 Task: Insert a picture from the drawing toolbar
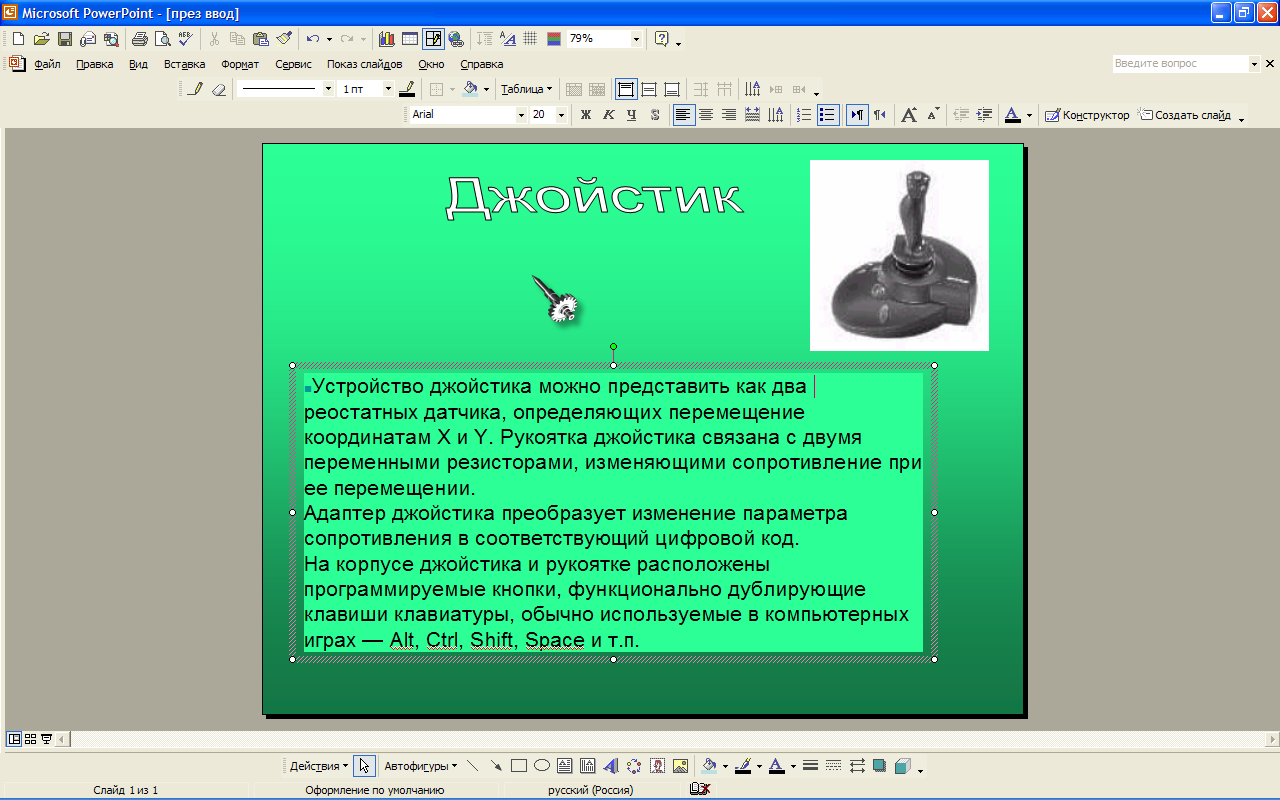[680, 766]
